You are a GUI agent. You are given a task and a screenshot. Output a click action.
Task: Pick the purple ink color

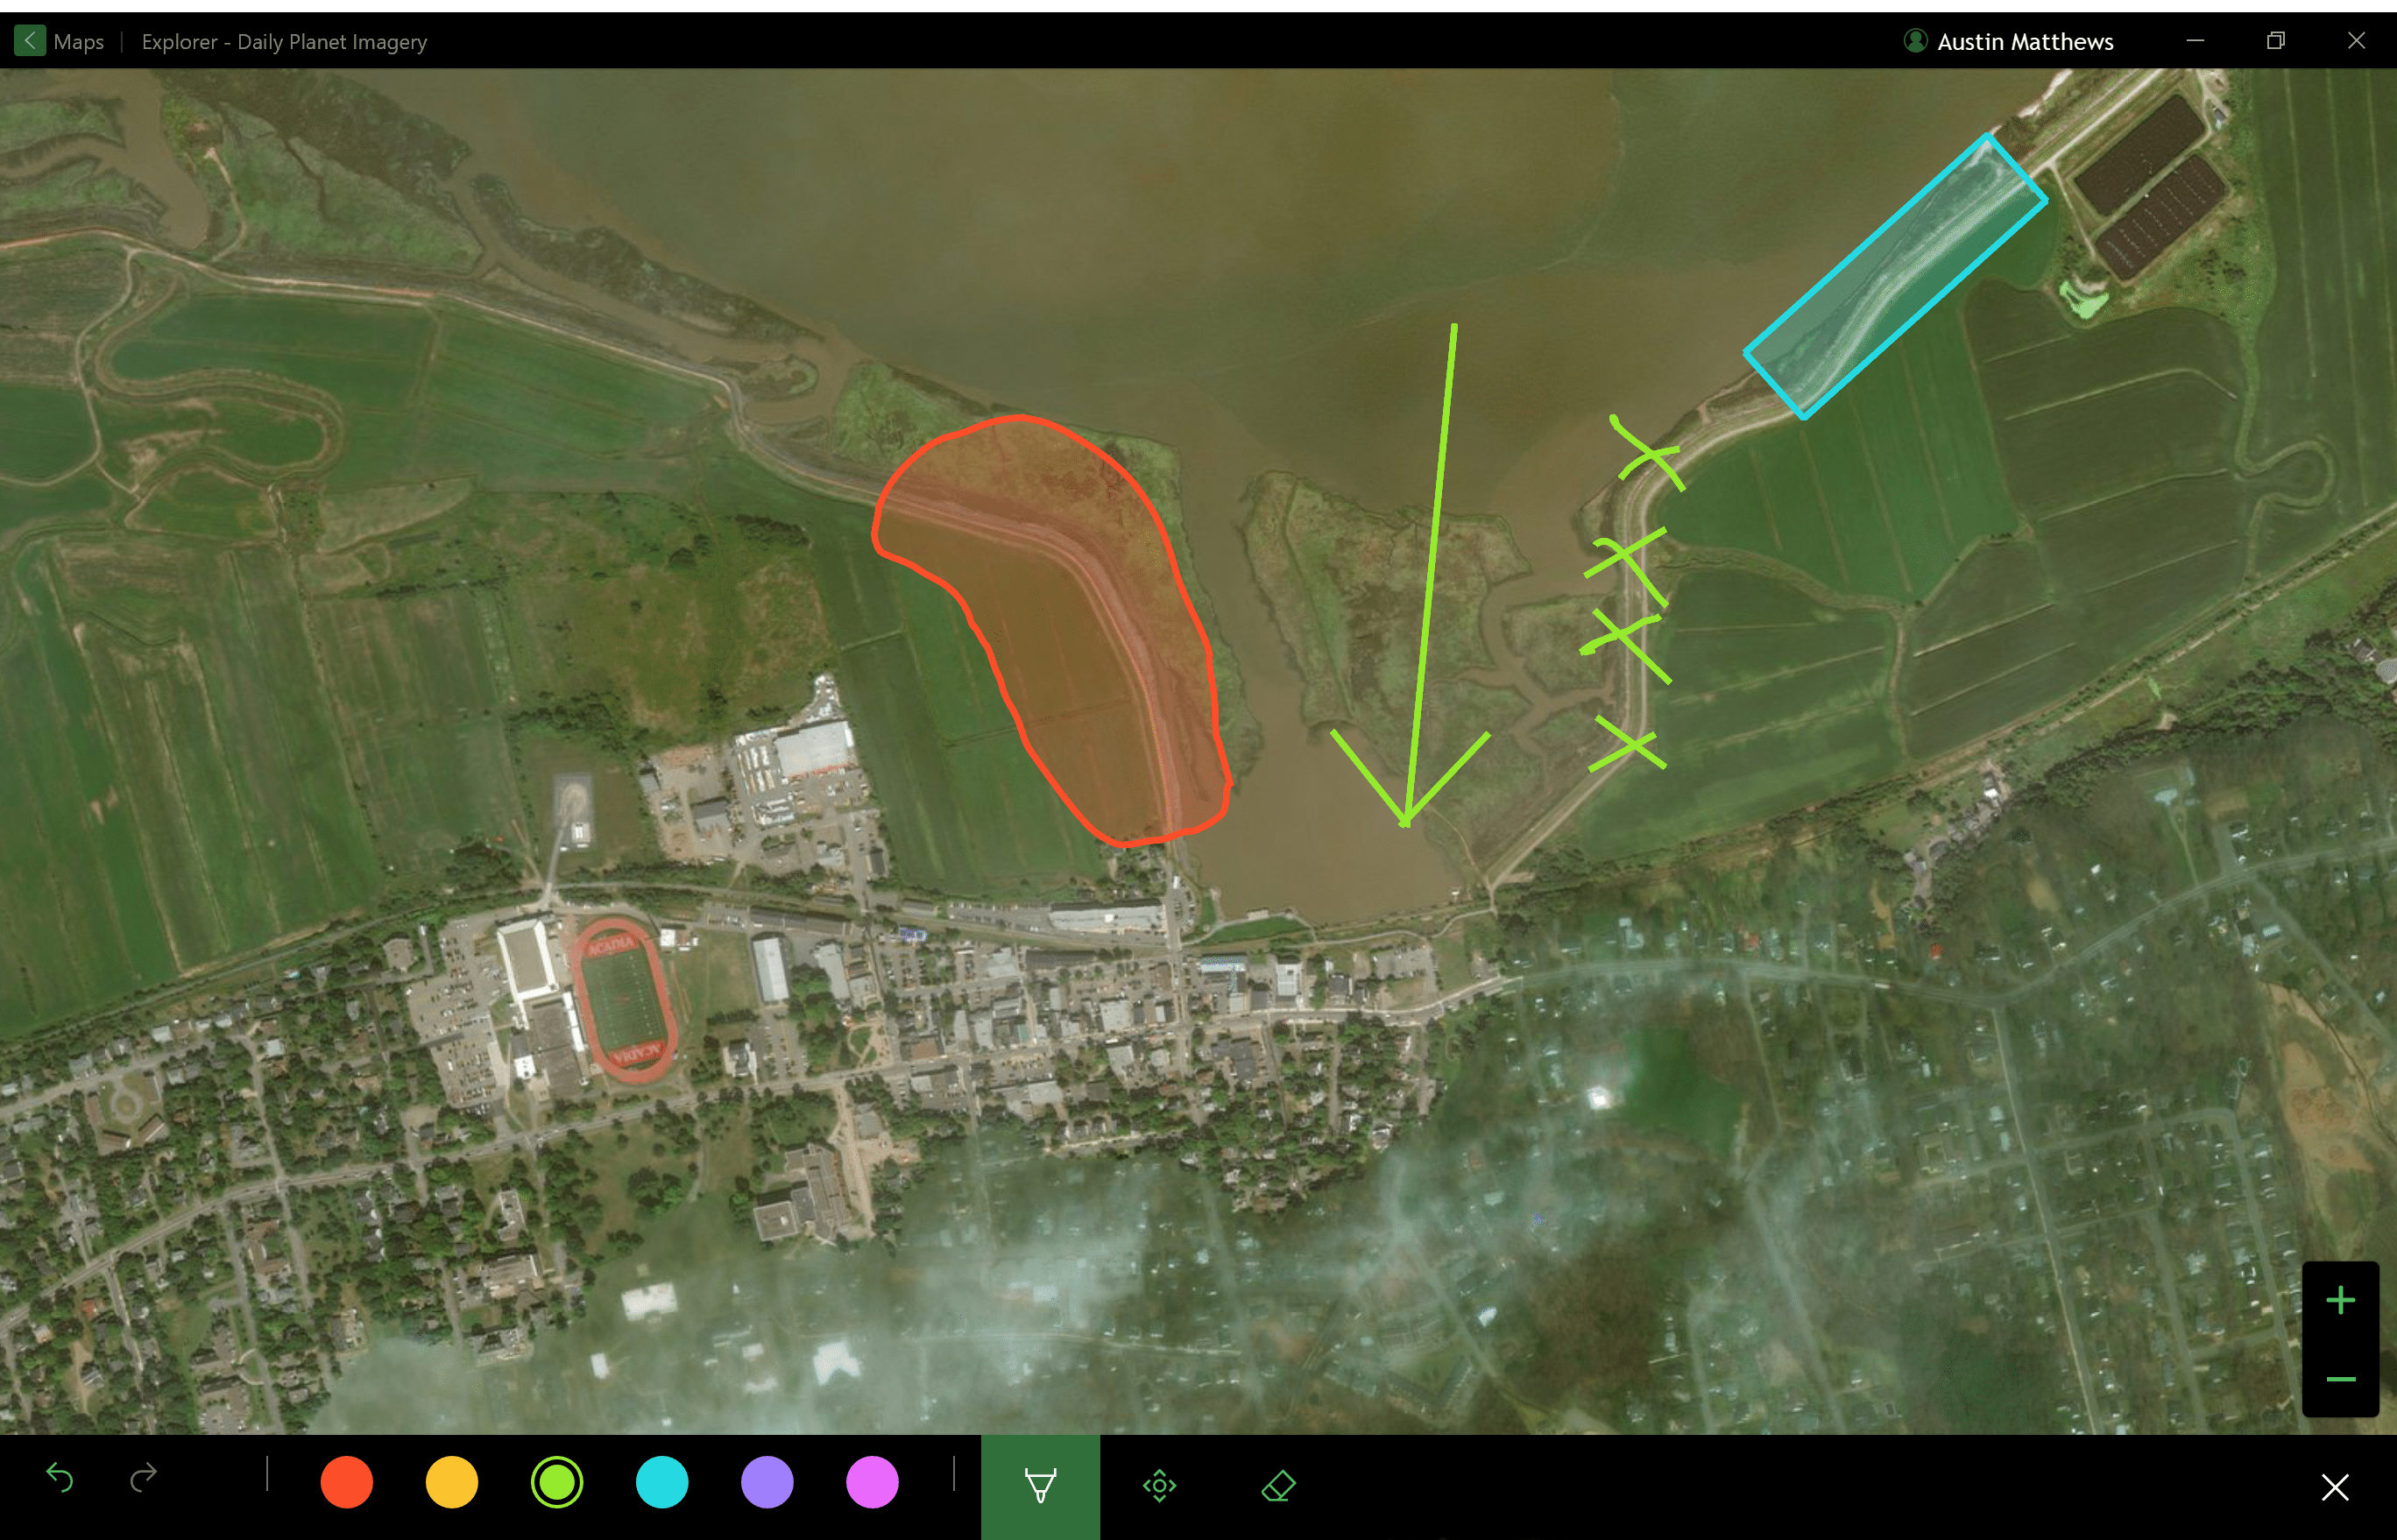(x=767, y=1481)
